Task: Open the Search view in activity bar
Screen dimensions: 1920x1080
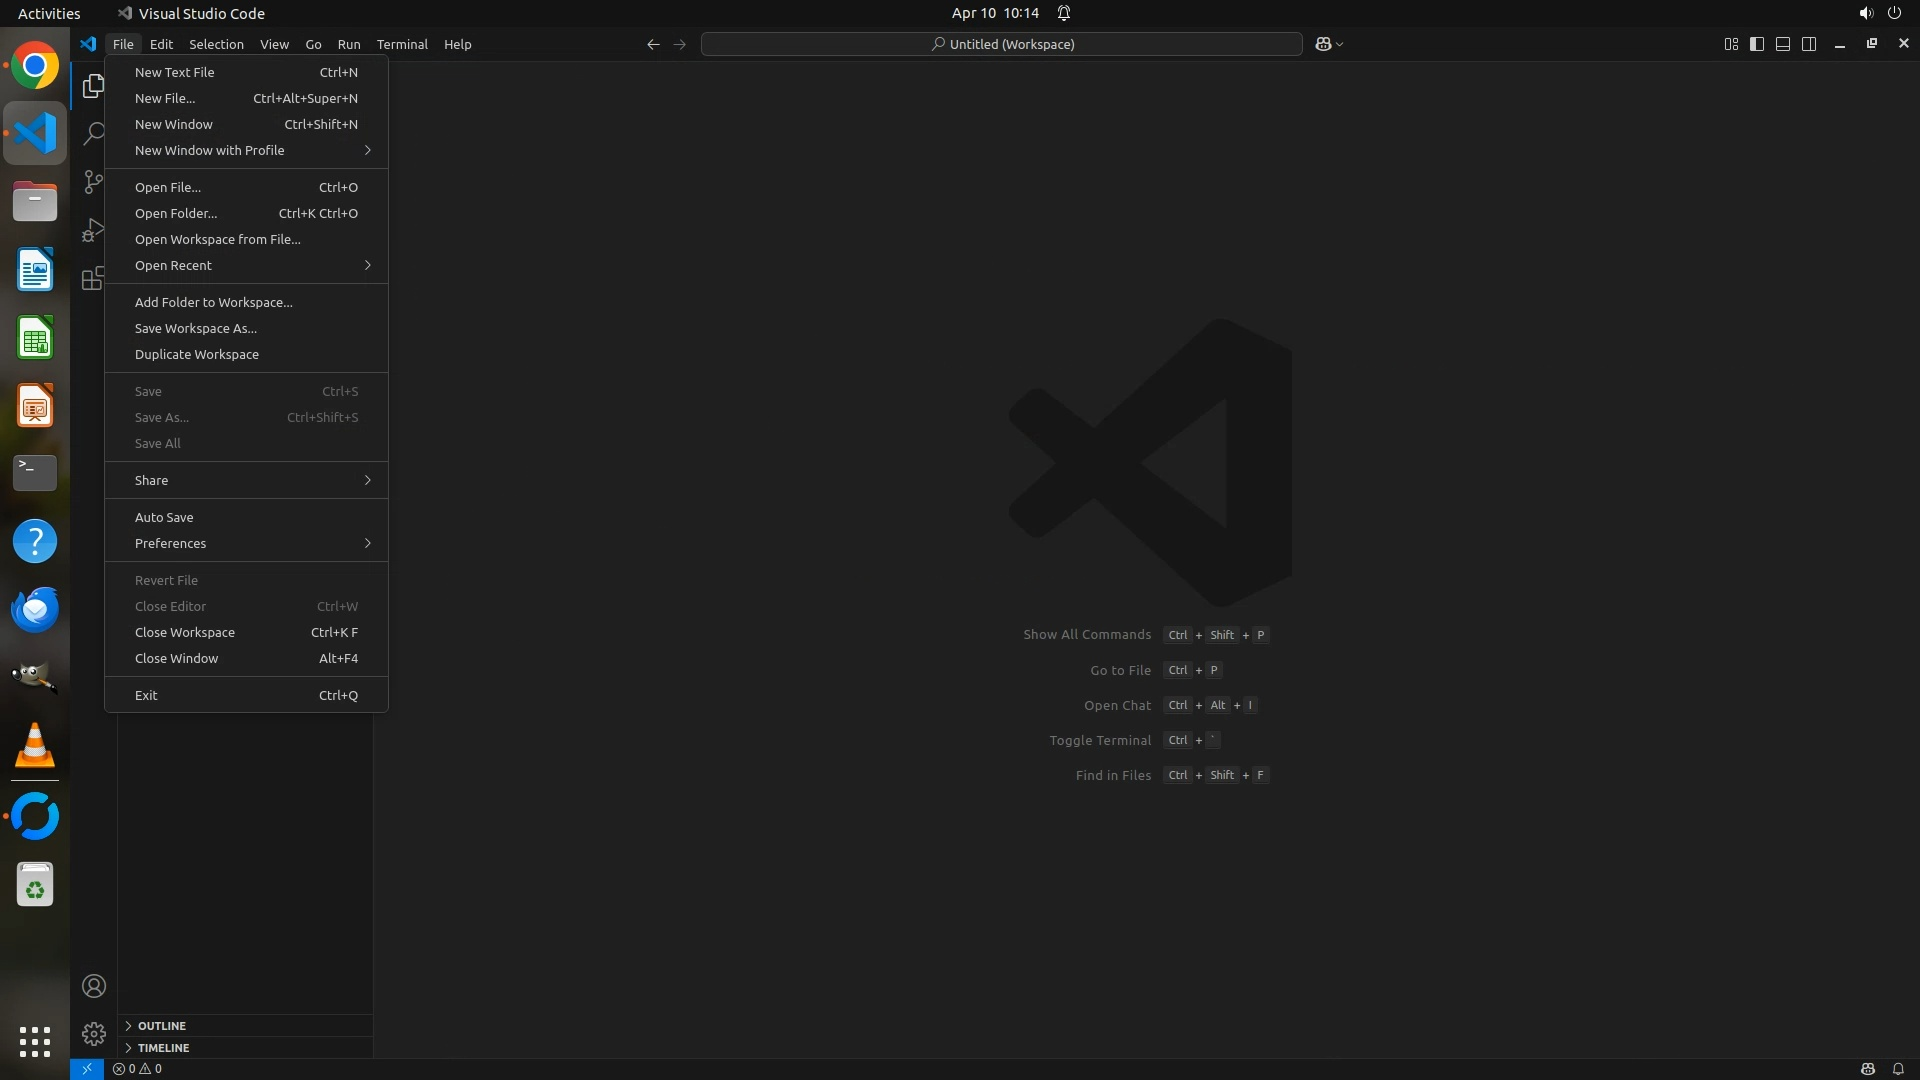Action: click(x=94, y=133)
